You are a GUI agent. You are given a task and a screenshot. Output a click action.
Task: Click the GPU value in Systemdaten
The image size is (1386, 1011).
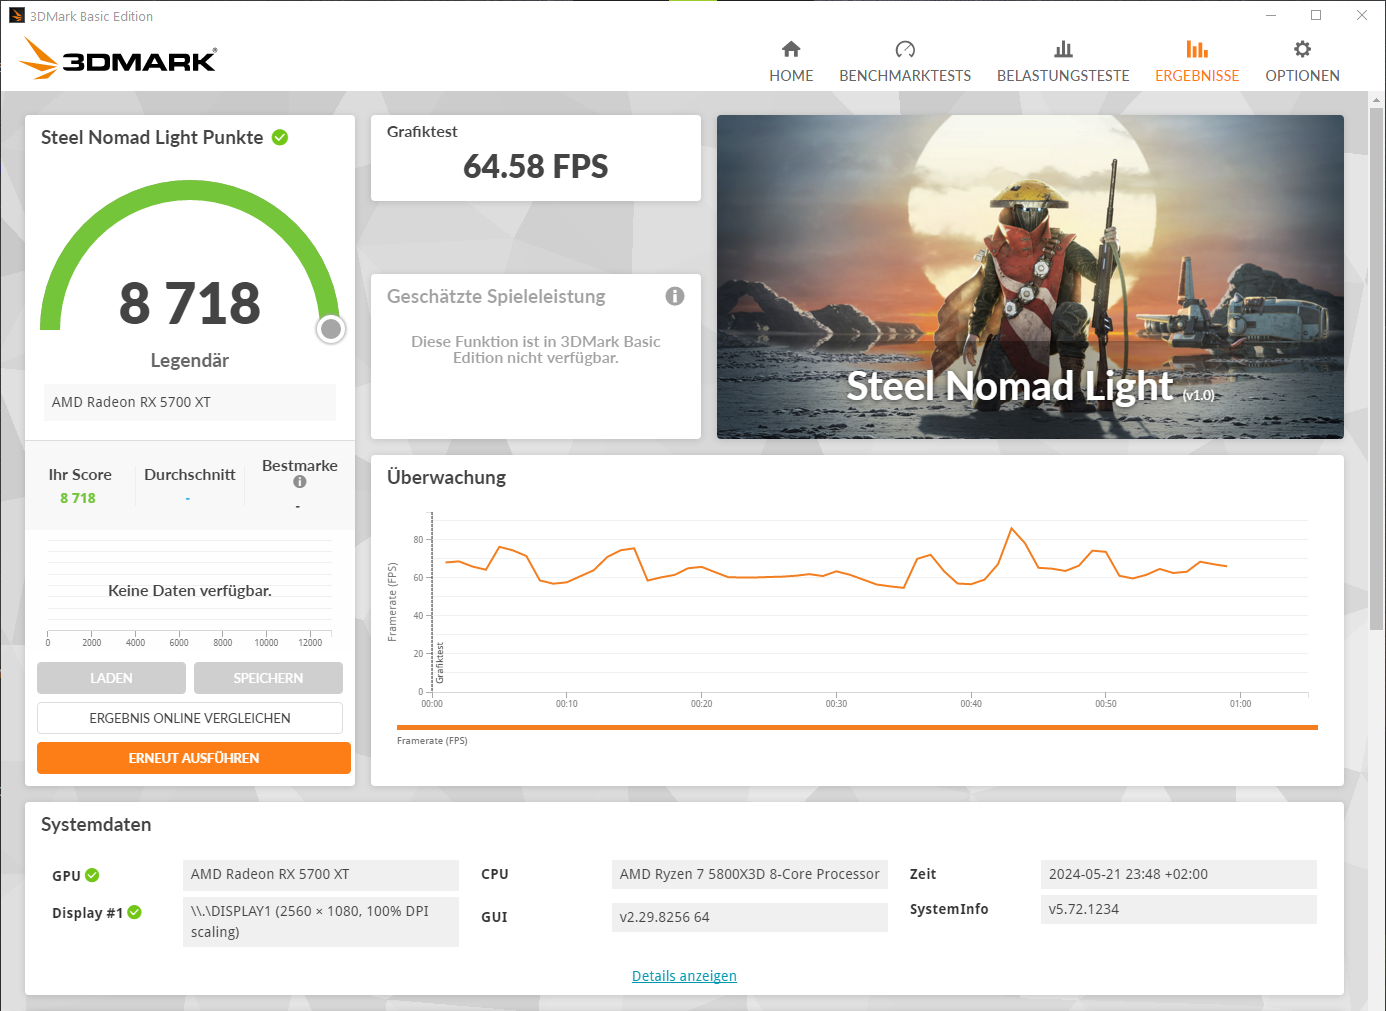tap(321, 874)
